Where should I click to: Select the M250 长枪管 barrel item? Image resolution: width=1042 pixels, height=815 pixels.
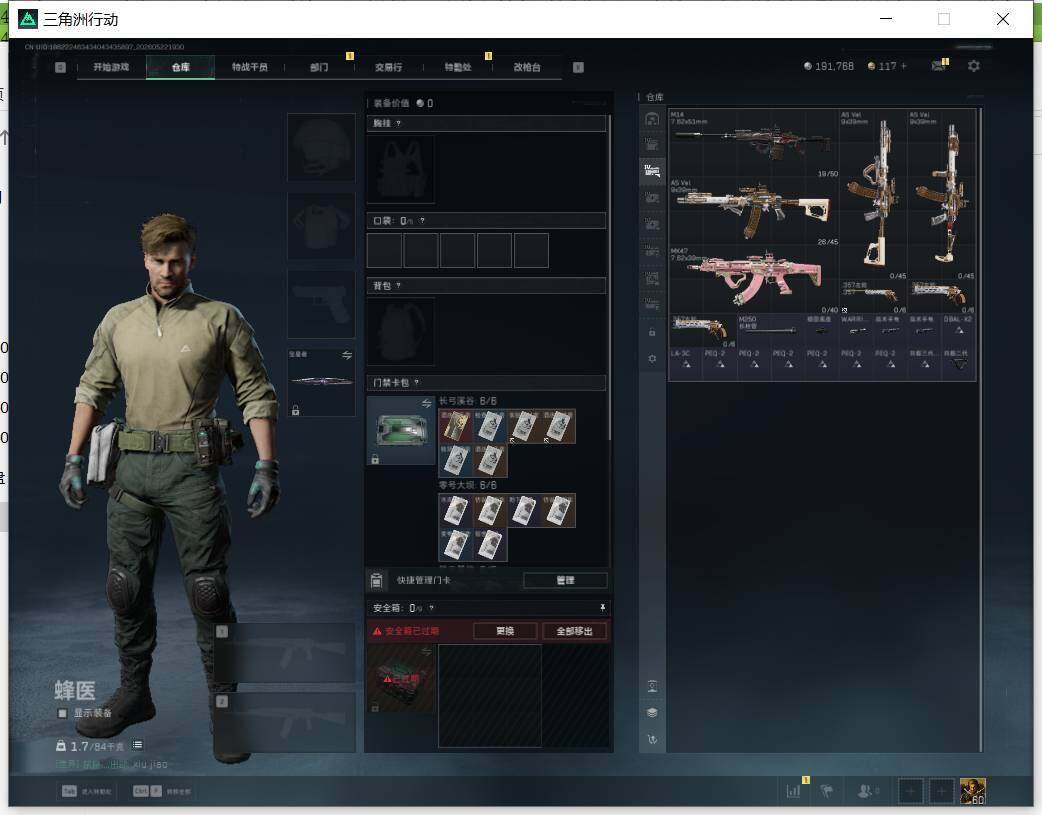770,330
